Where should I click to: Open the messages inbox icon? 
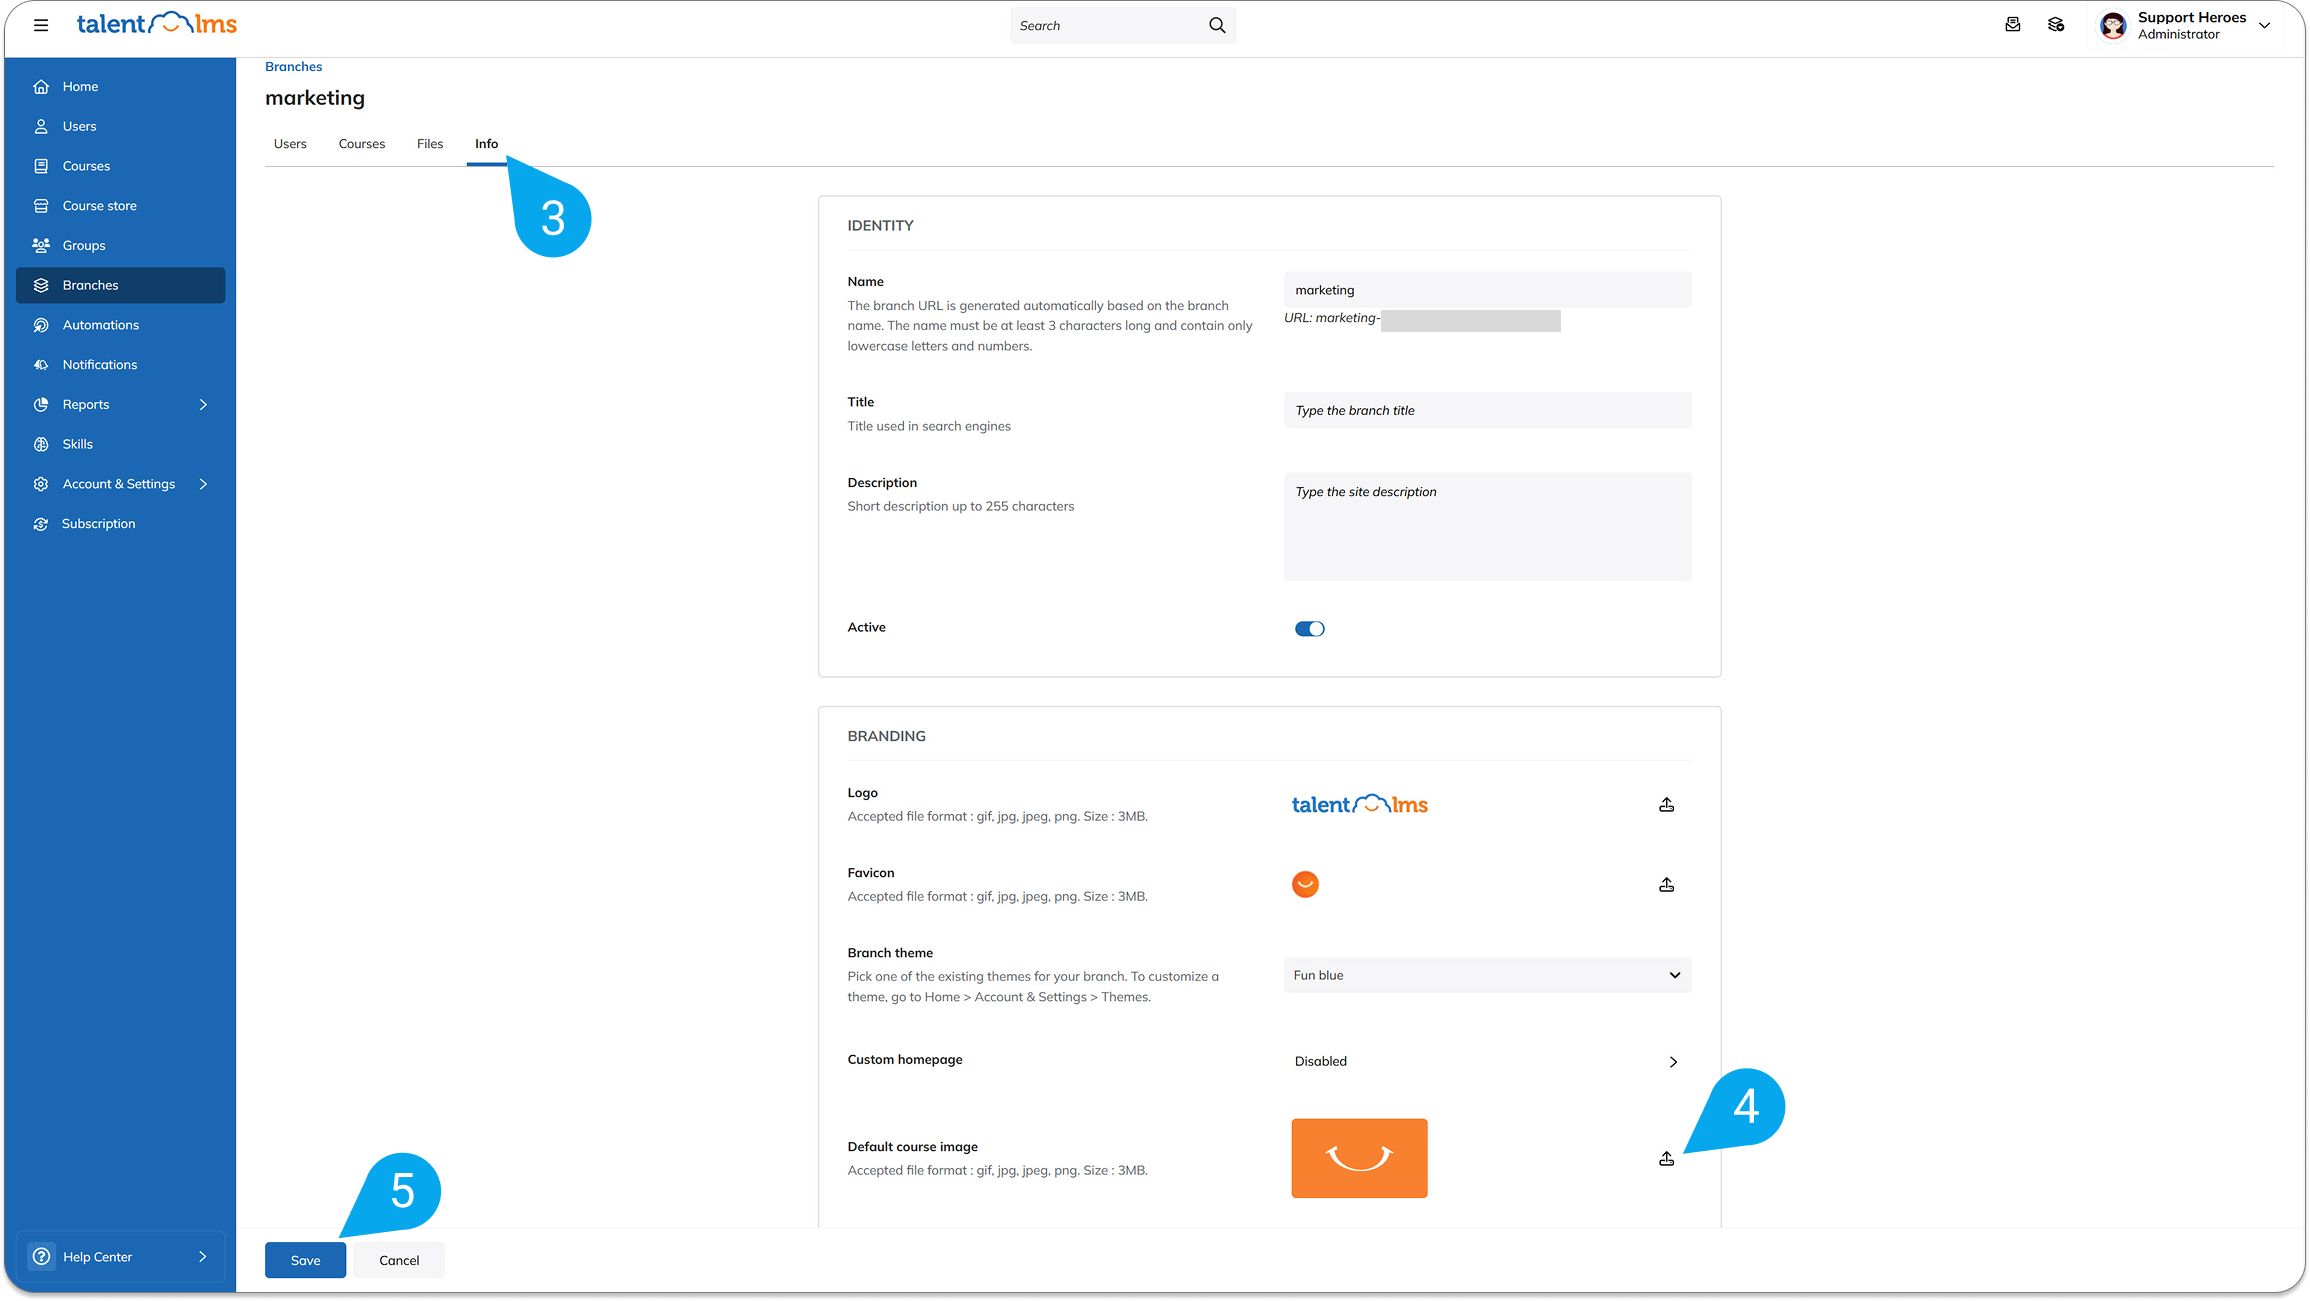[2012, 25]
